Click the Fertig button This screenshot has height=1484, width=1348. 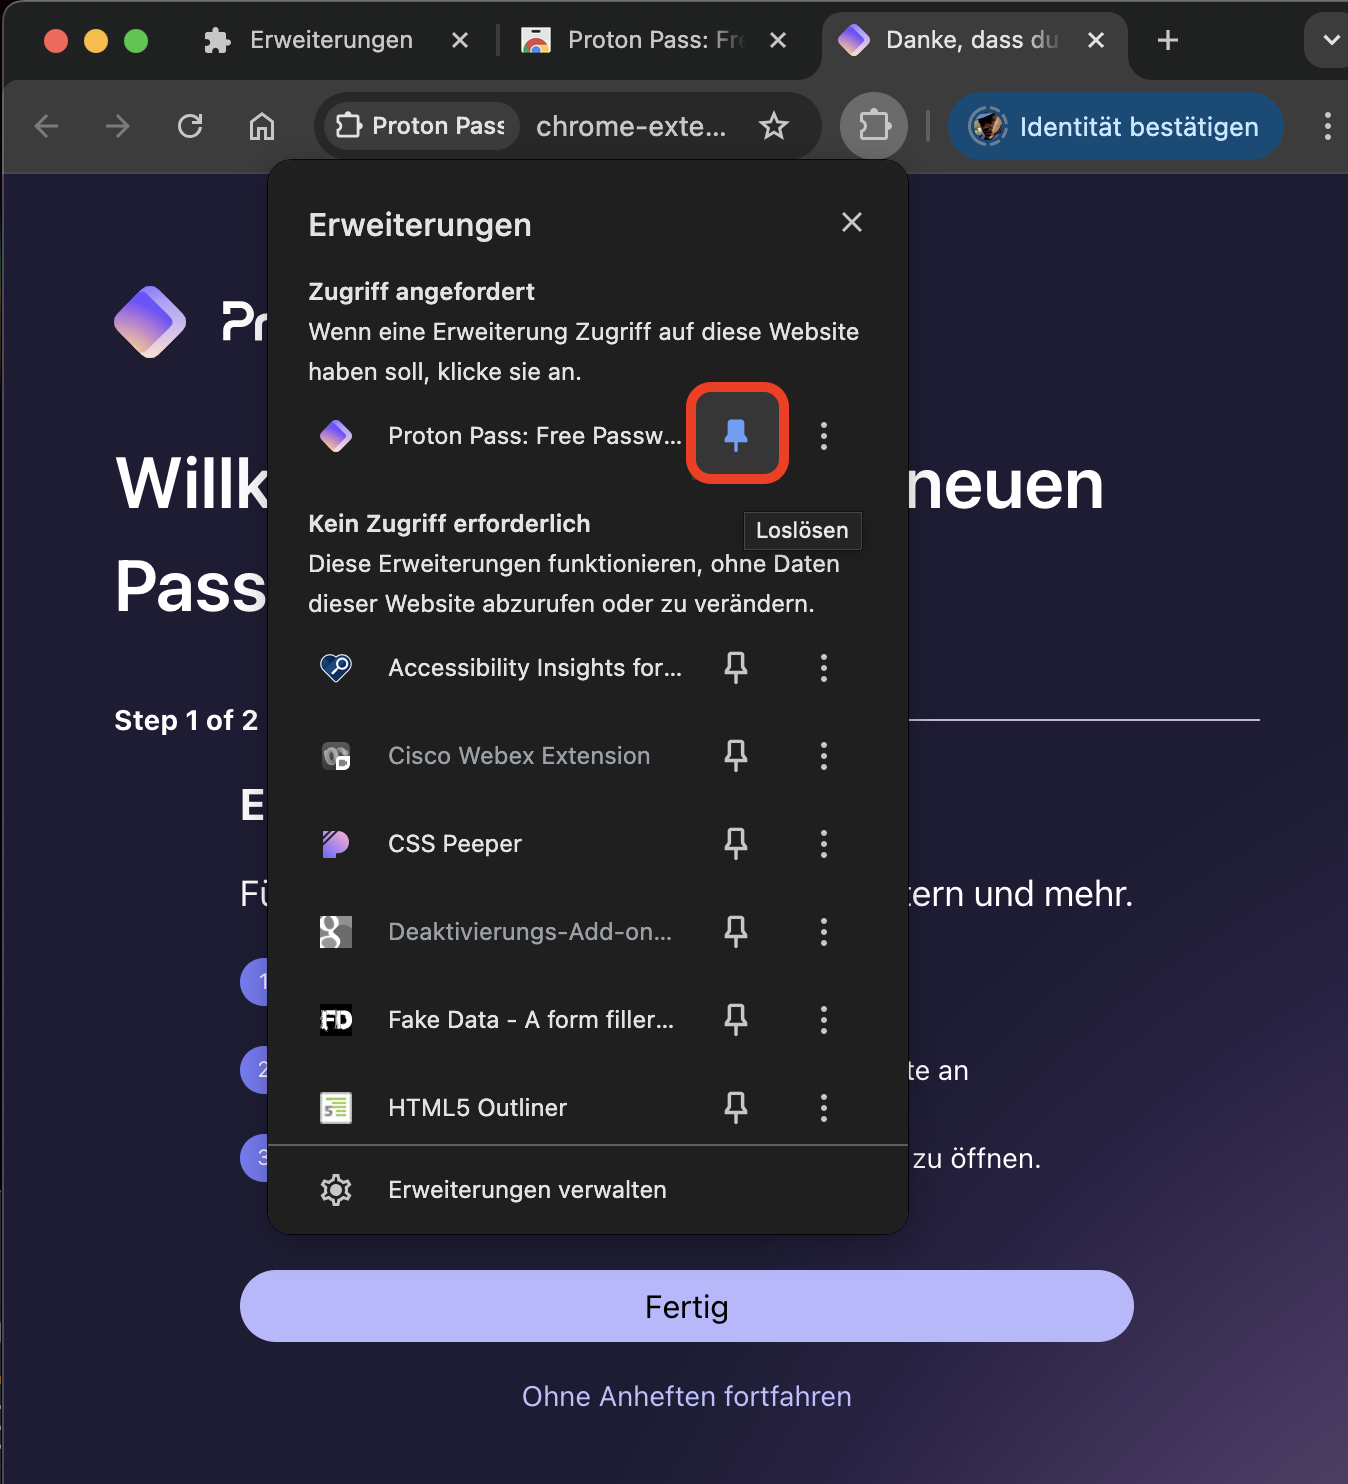click(x=687, y=1306)
